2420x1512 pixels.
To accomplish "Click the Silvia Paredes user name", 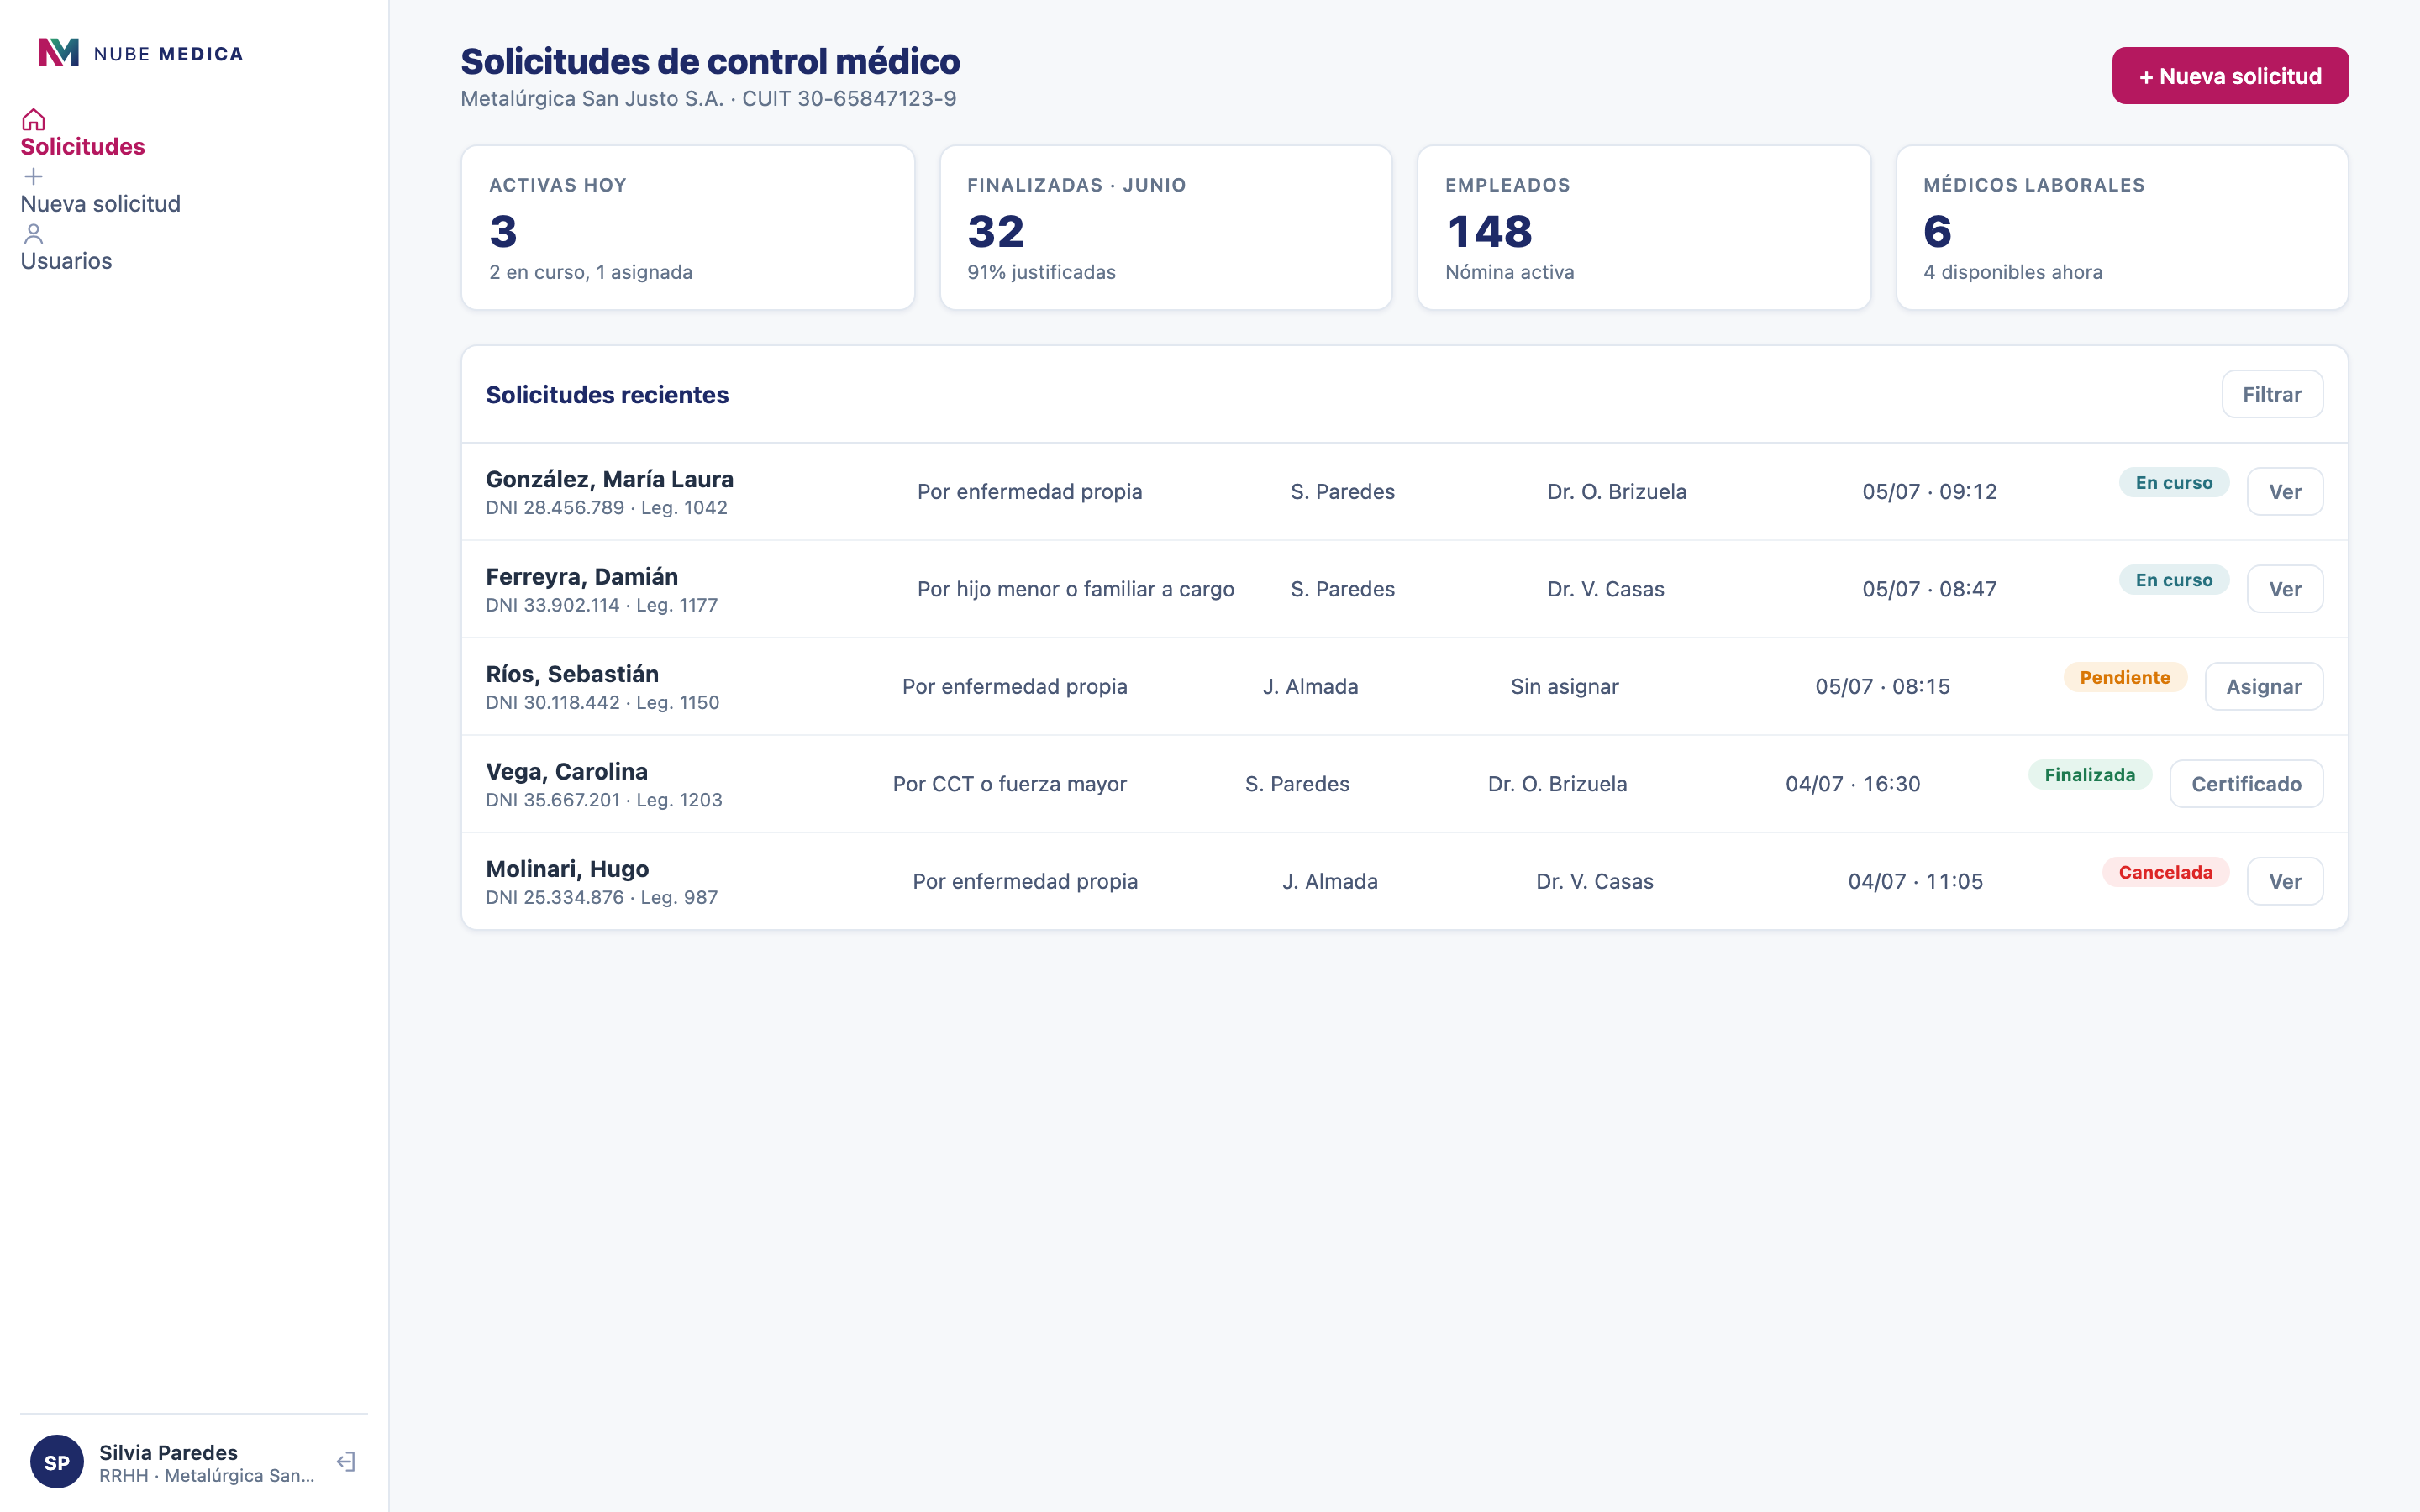I will pos(168,1452).
